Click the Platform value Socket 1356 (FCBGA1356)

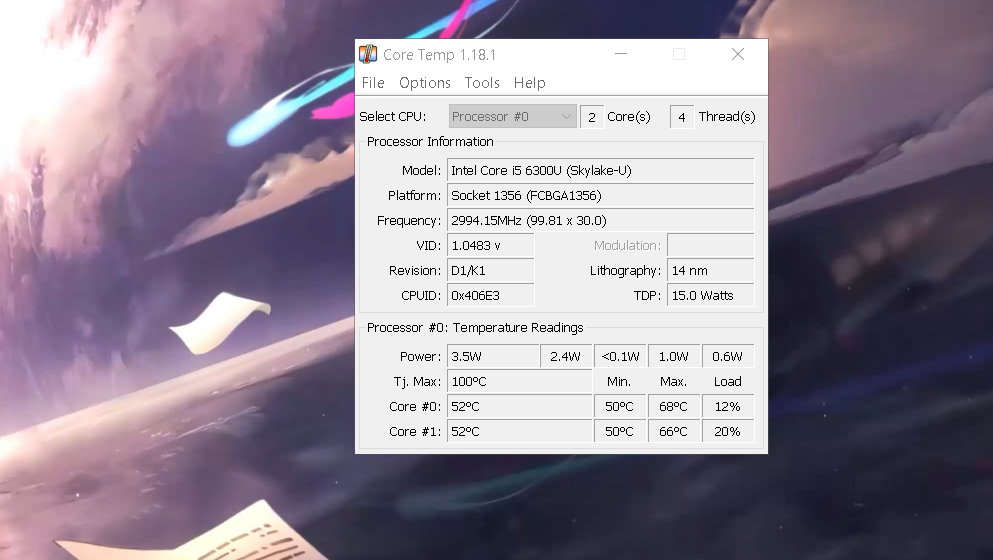tap(600, 196)
